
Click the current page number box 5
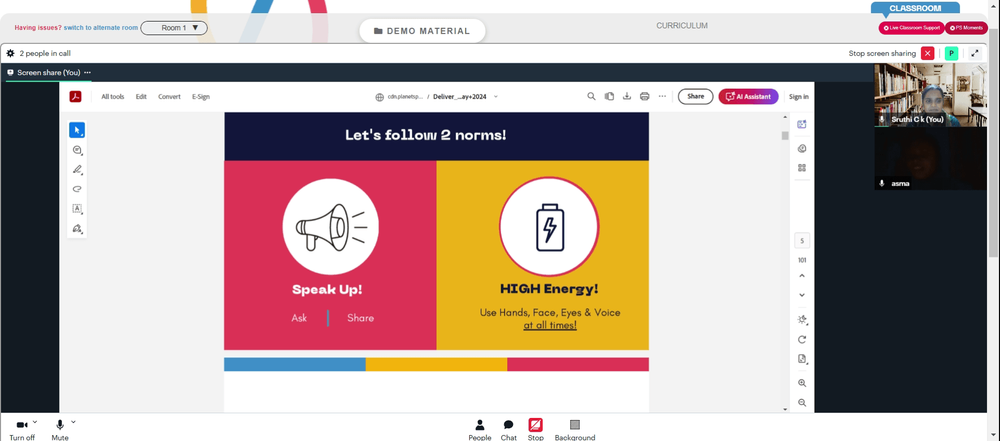[x=802, y=241]
